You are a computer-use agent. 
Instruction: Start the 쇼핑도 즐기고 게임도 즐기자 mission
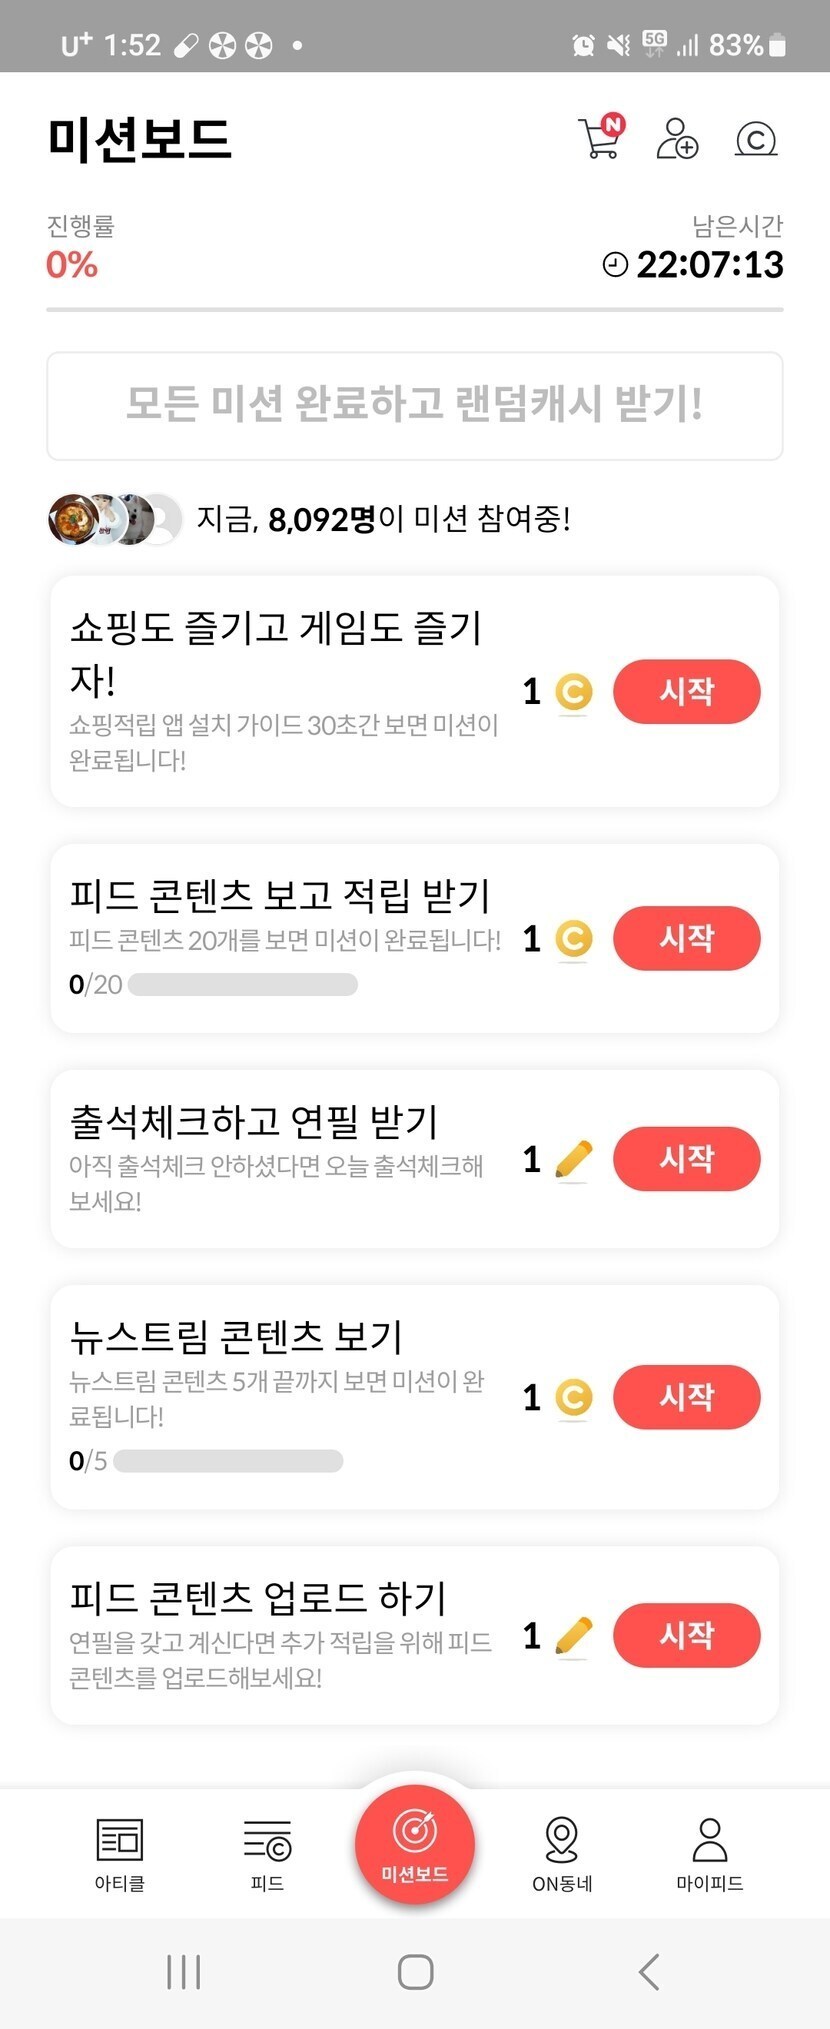(686, 691)
